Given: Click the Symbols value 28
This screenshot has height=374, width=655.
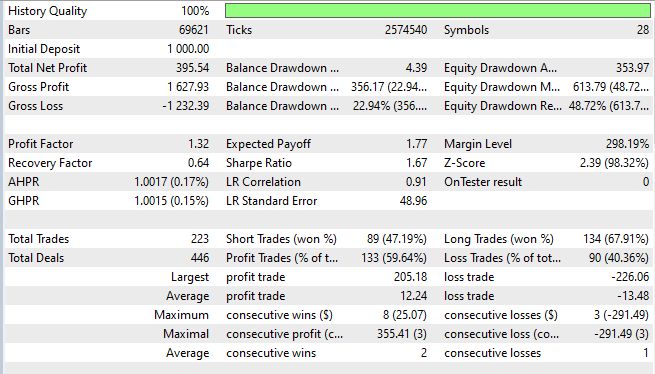Looking at the screenshot, I should (x=643, y=30).
